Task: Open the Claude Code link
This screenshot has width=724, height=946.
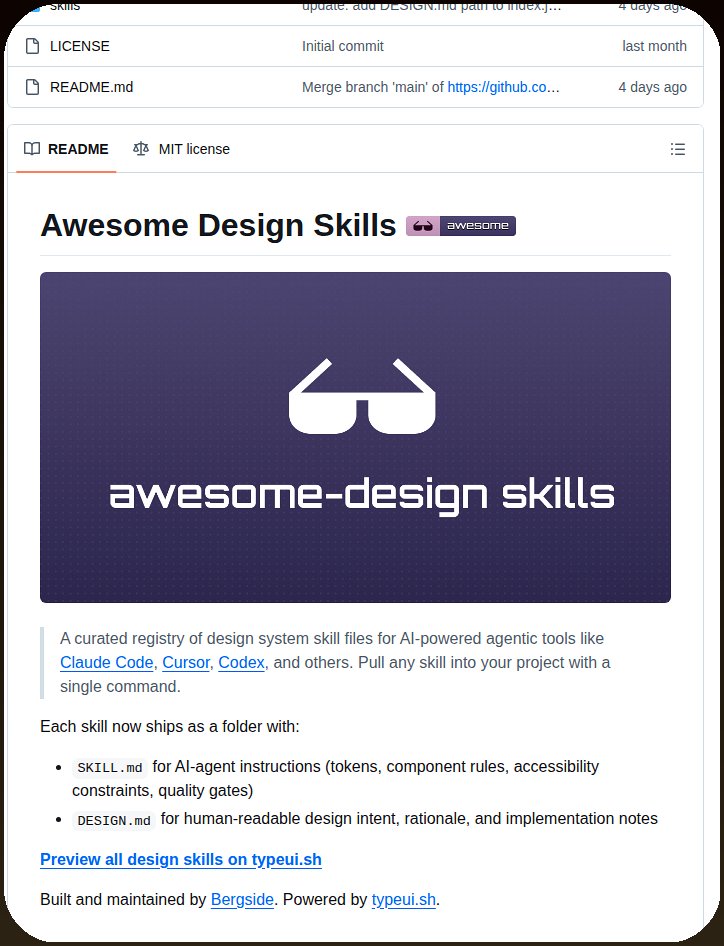Action: tap(107, 662)
